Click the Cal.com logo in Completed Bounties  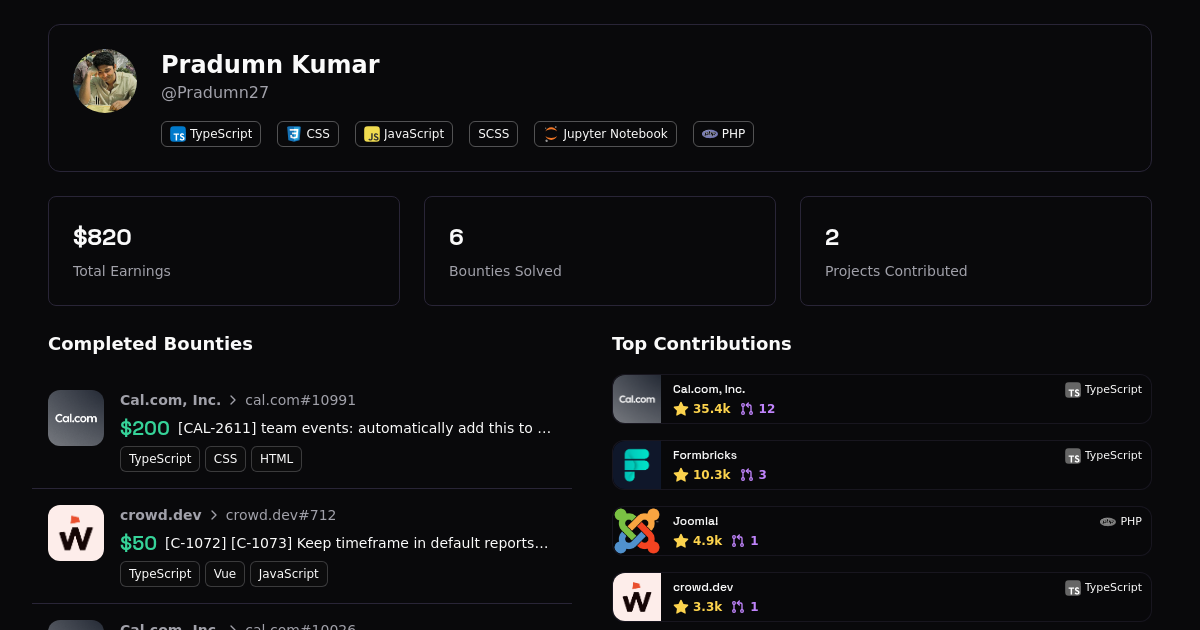(76, 418)
